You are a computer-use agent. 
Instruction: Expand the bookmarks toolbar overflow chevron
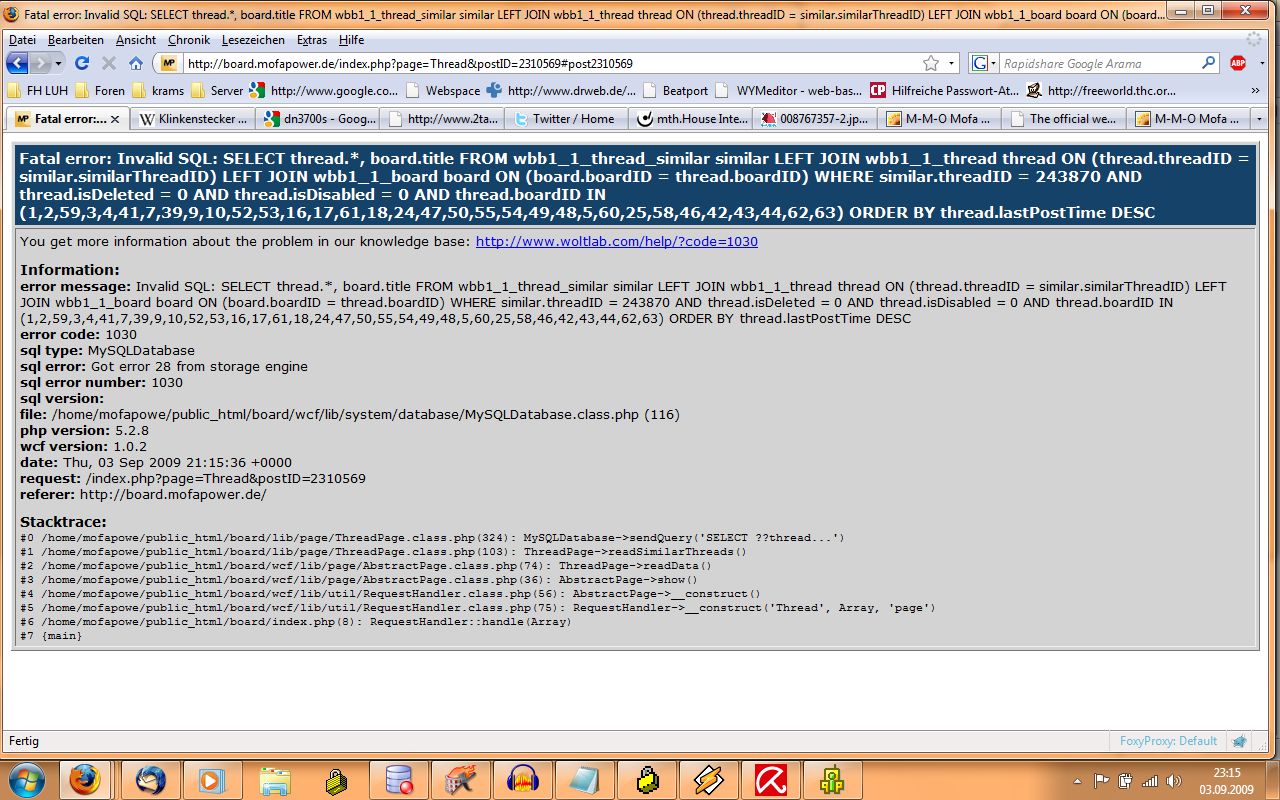pyautogui.click(x=1255, y=90)
